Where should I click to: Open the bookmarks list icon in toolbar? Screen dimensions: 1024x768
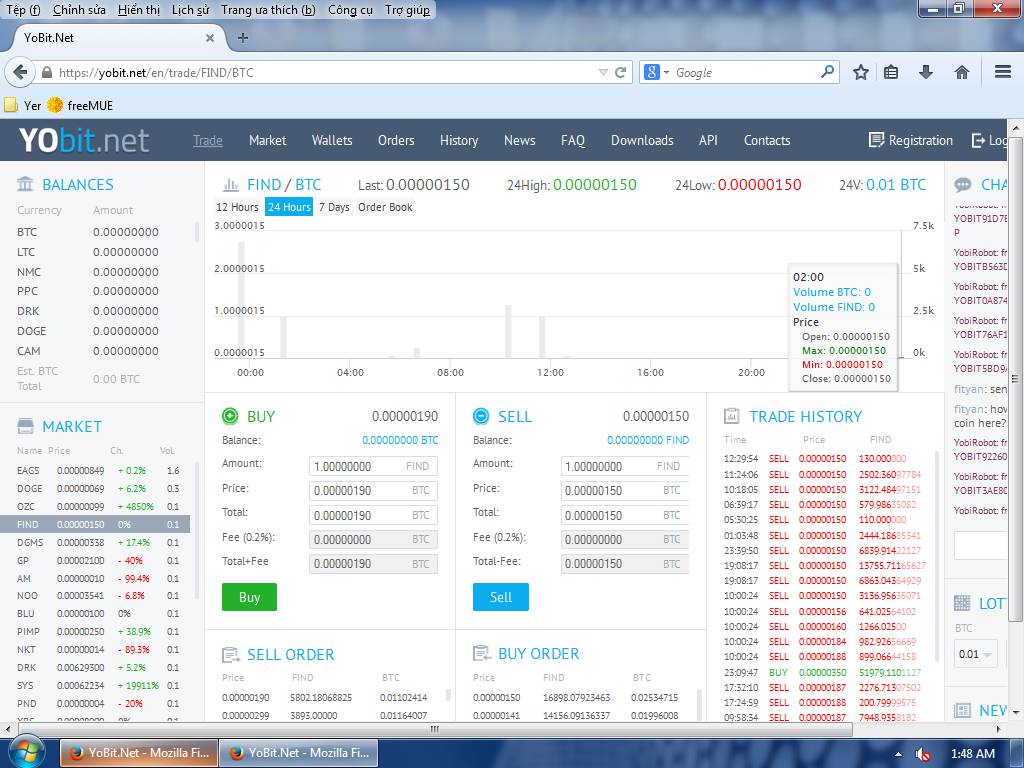tap(891, 72)
